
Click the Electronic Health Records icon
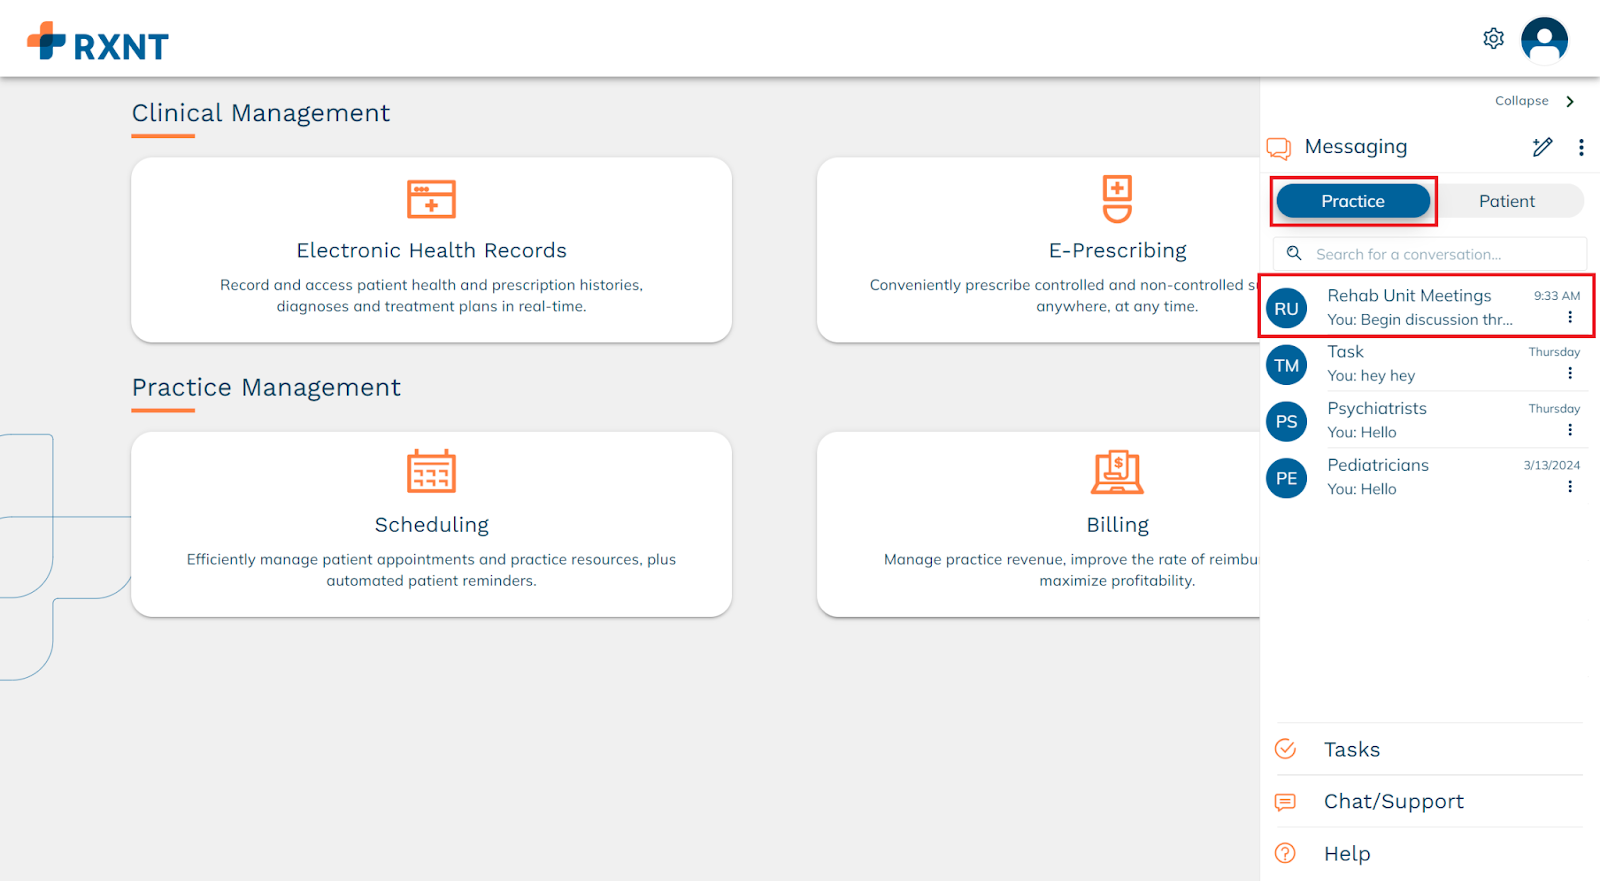coord(431,199)
